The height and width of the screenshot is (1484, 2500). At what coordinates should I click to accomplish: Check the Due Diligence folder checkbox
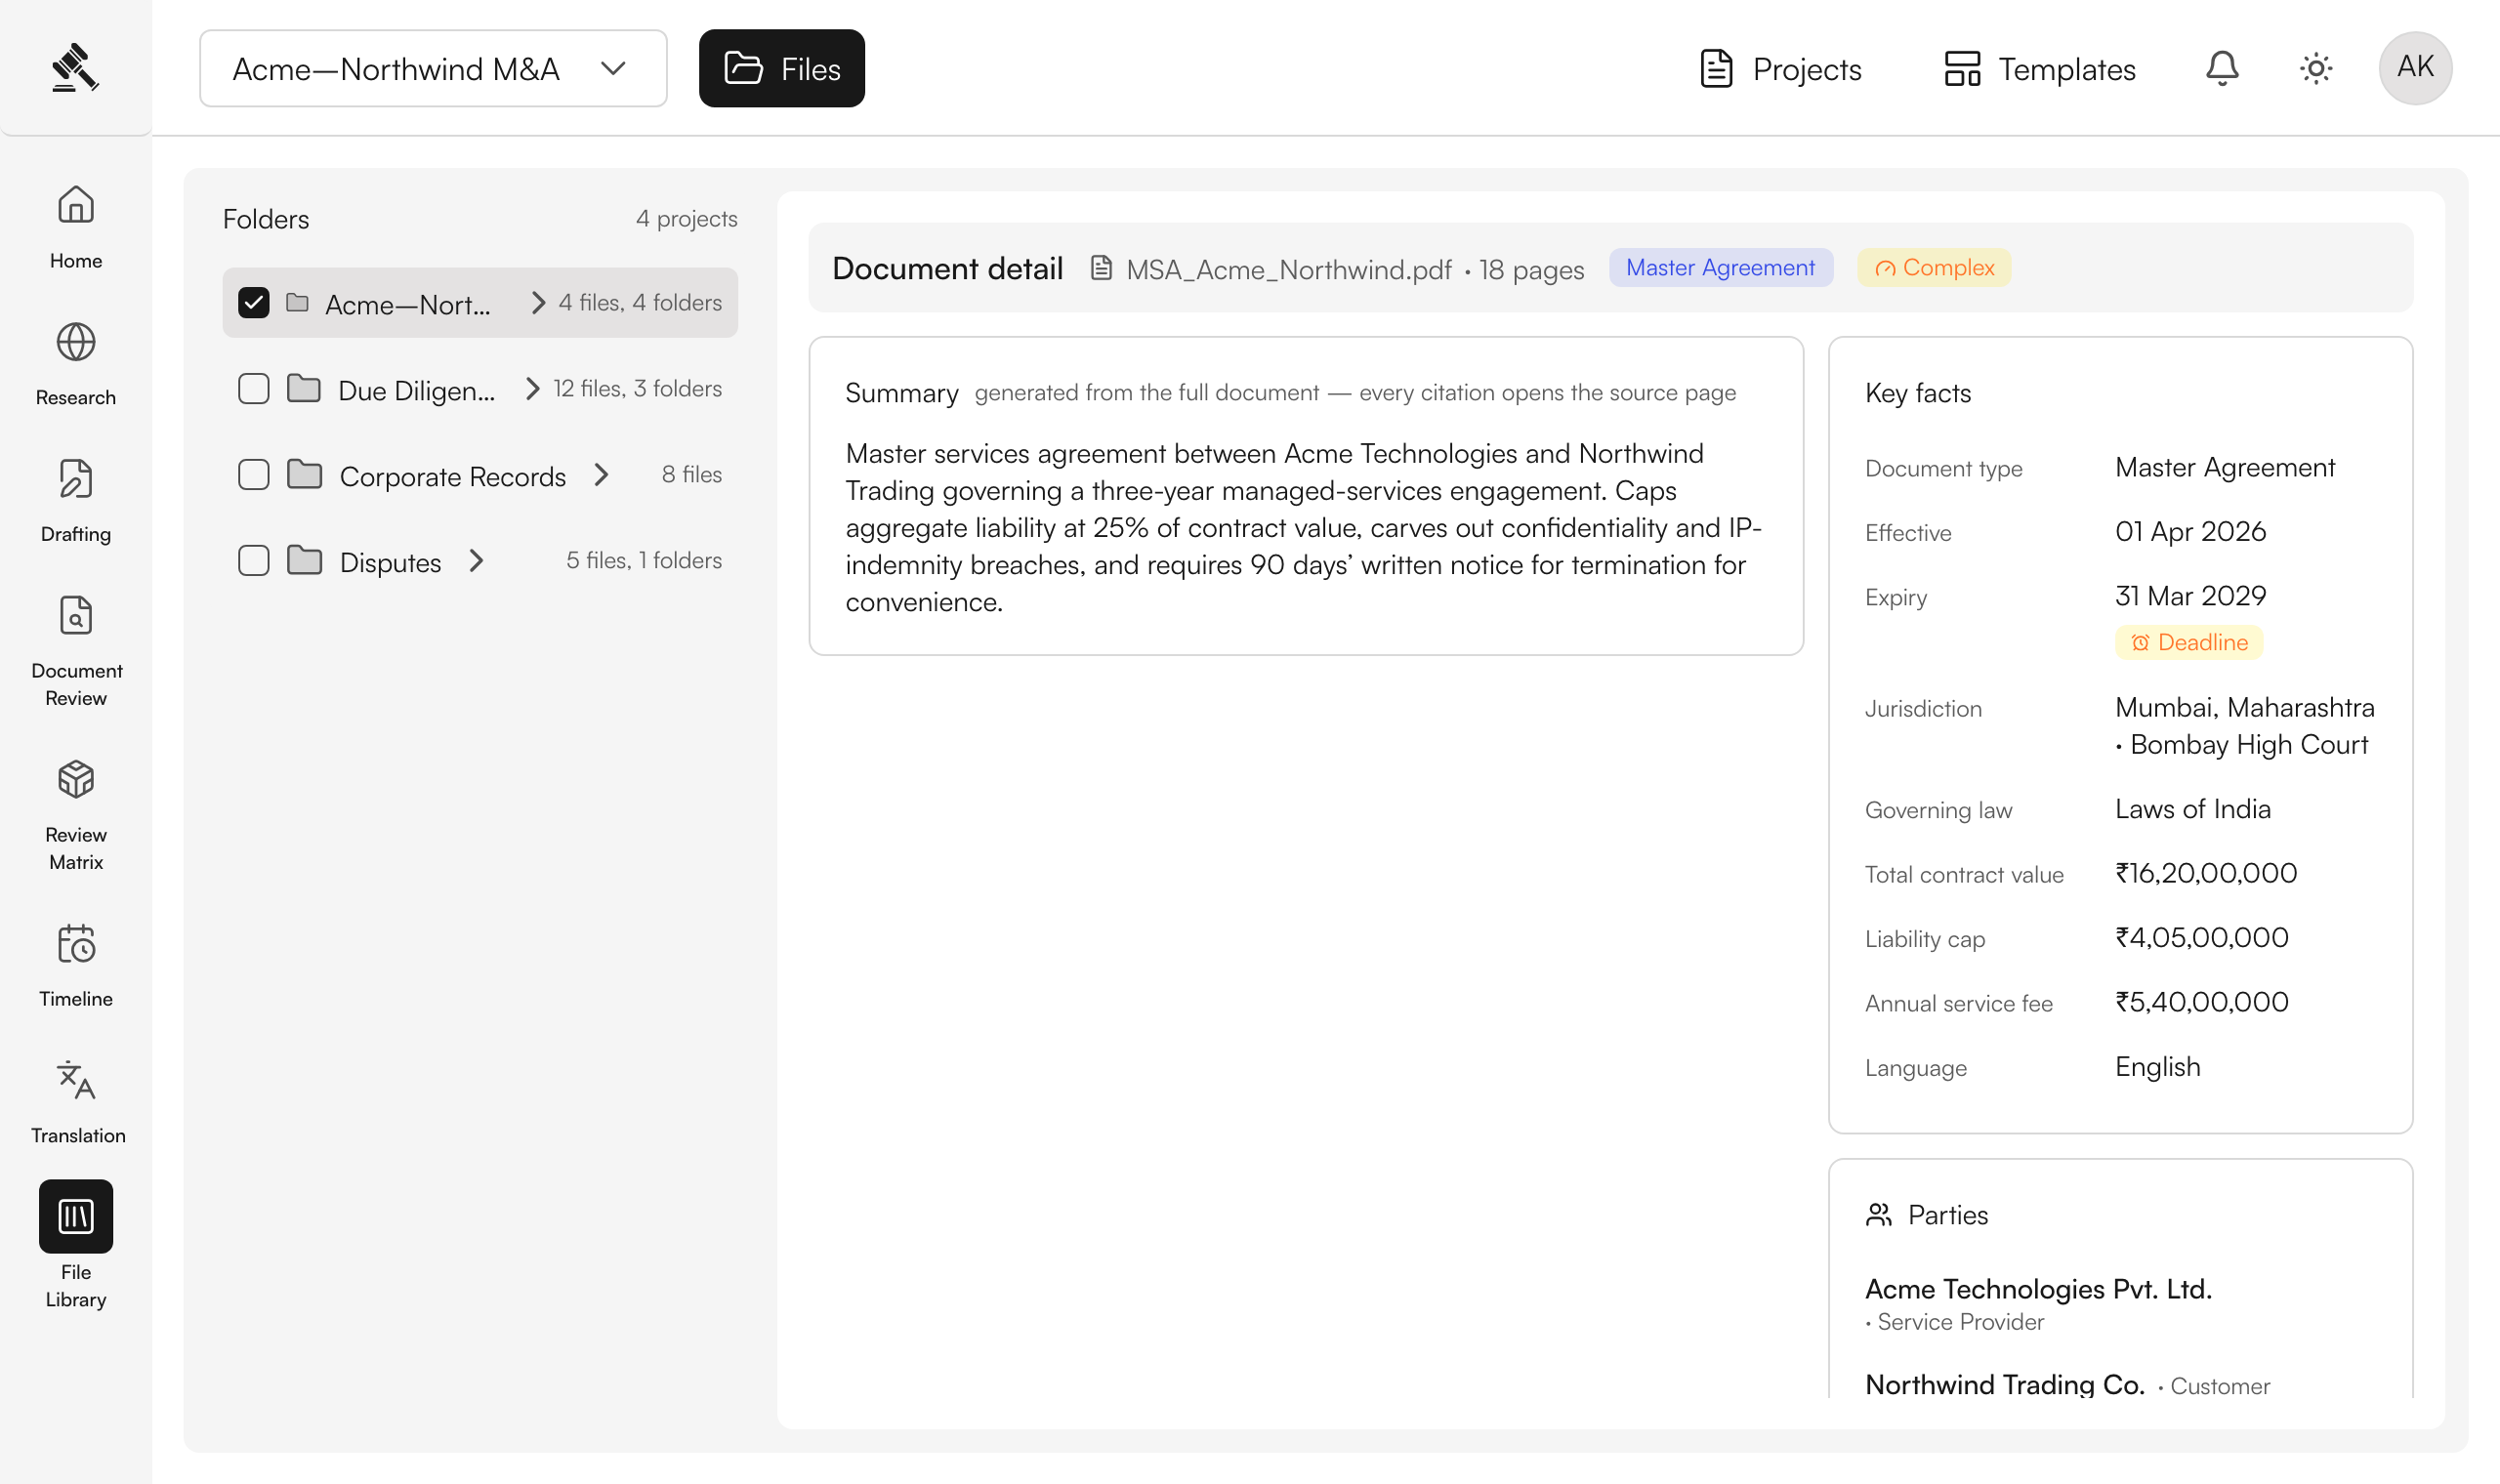click(254, 388)
